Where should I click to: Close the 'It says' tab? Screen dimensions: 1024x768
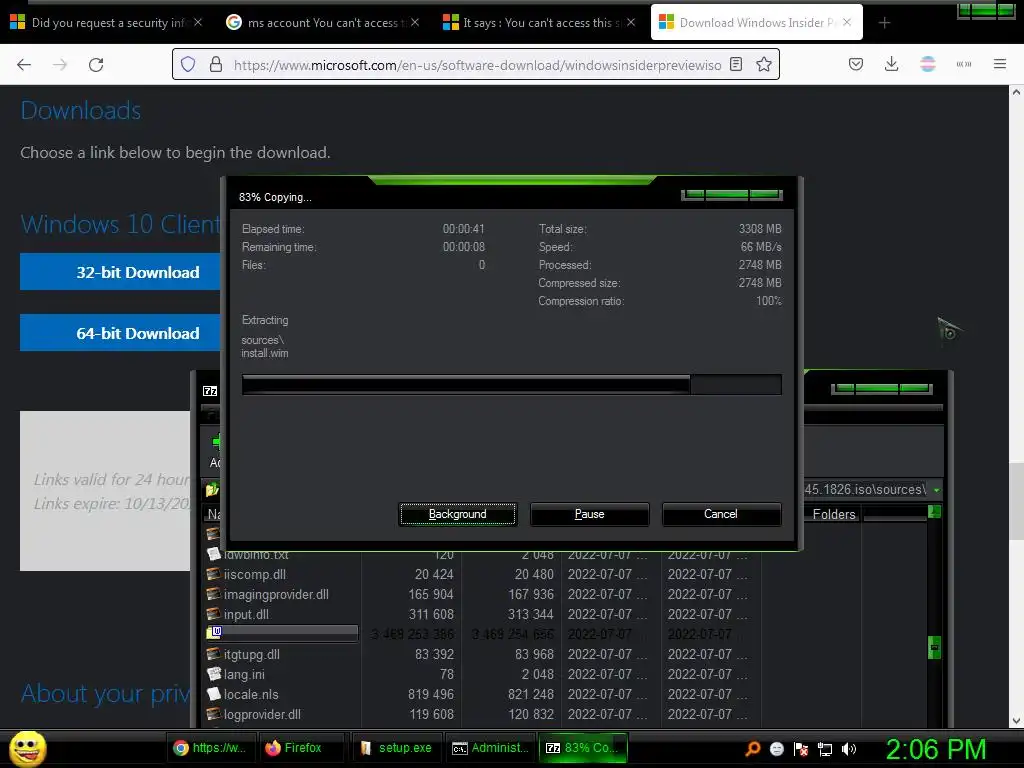point(631,22)
